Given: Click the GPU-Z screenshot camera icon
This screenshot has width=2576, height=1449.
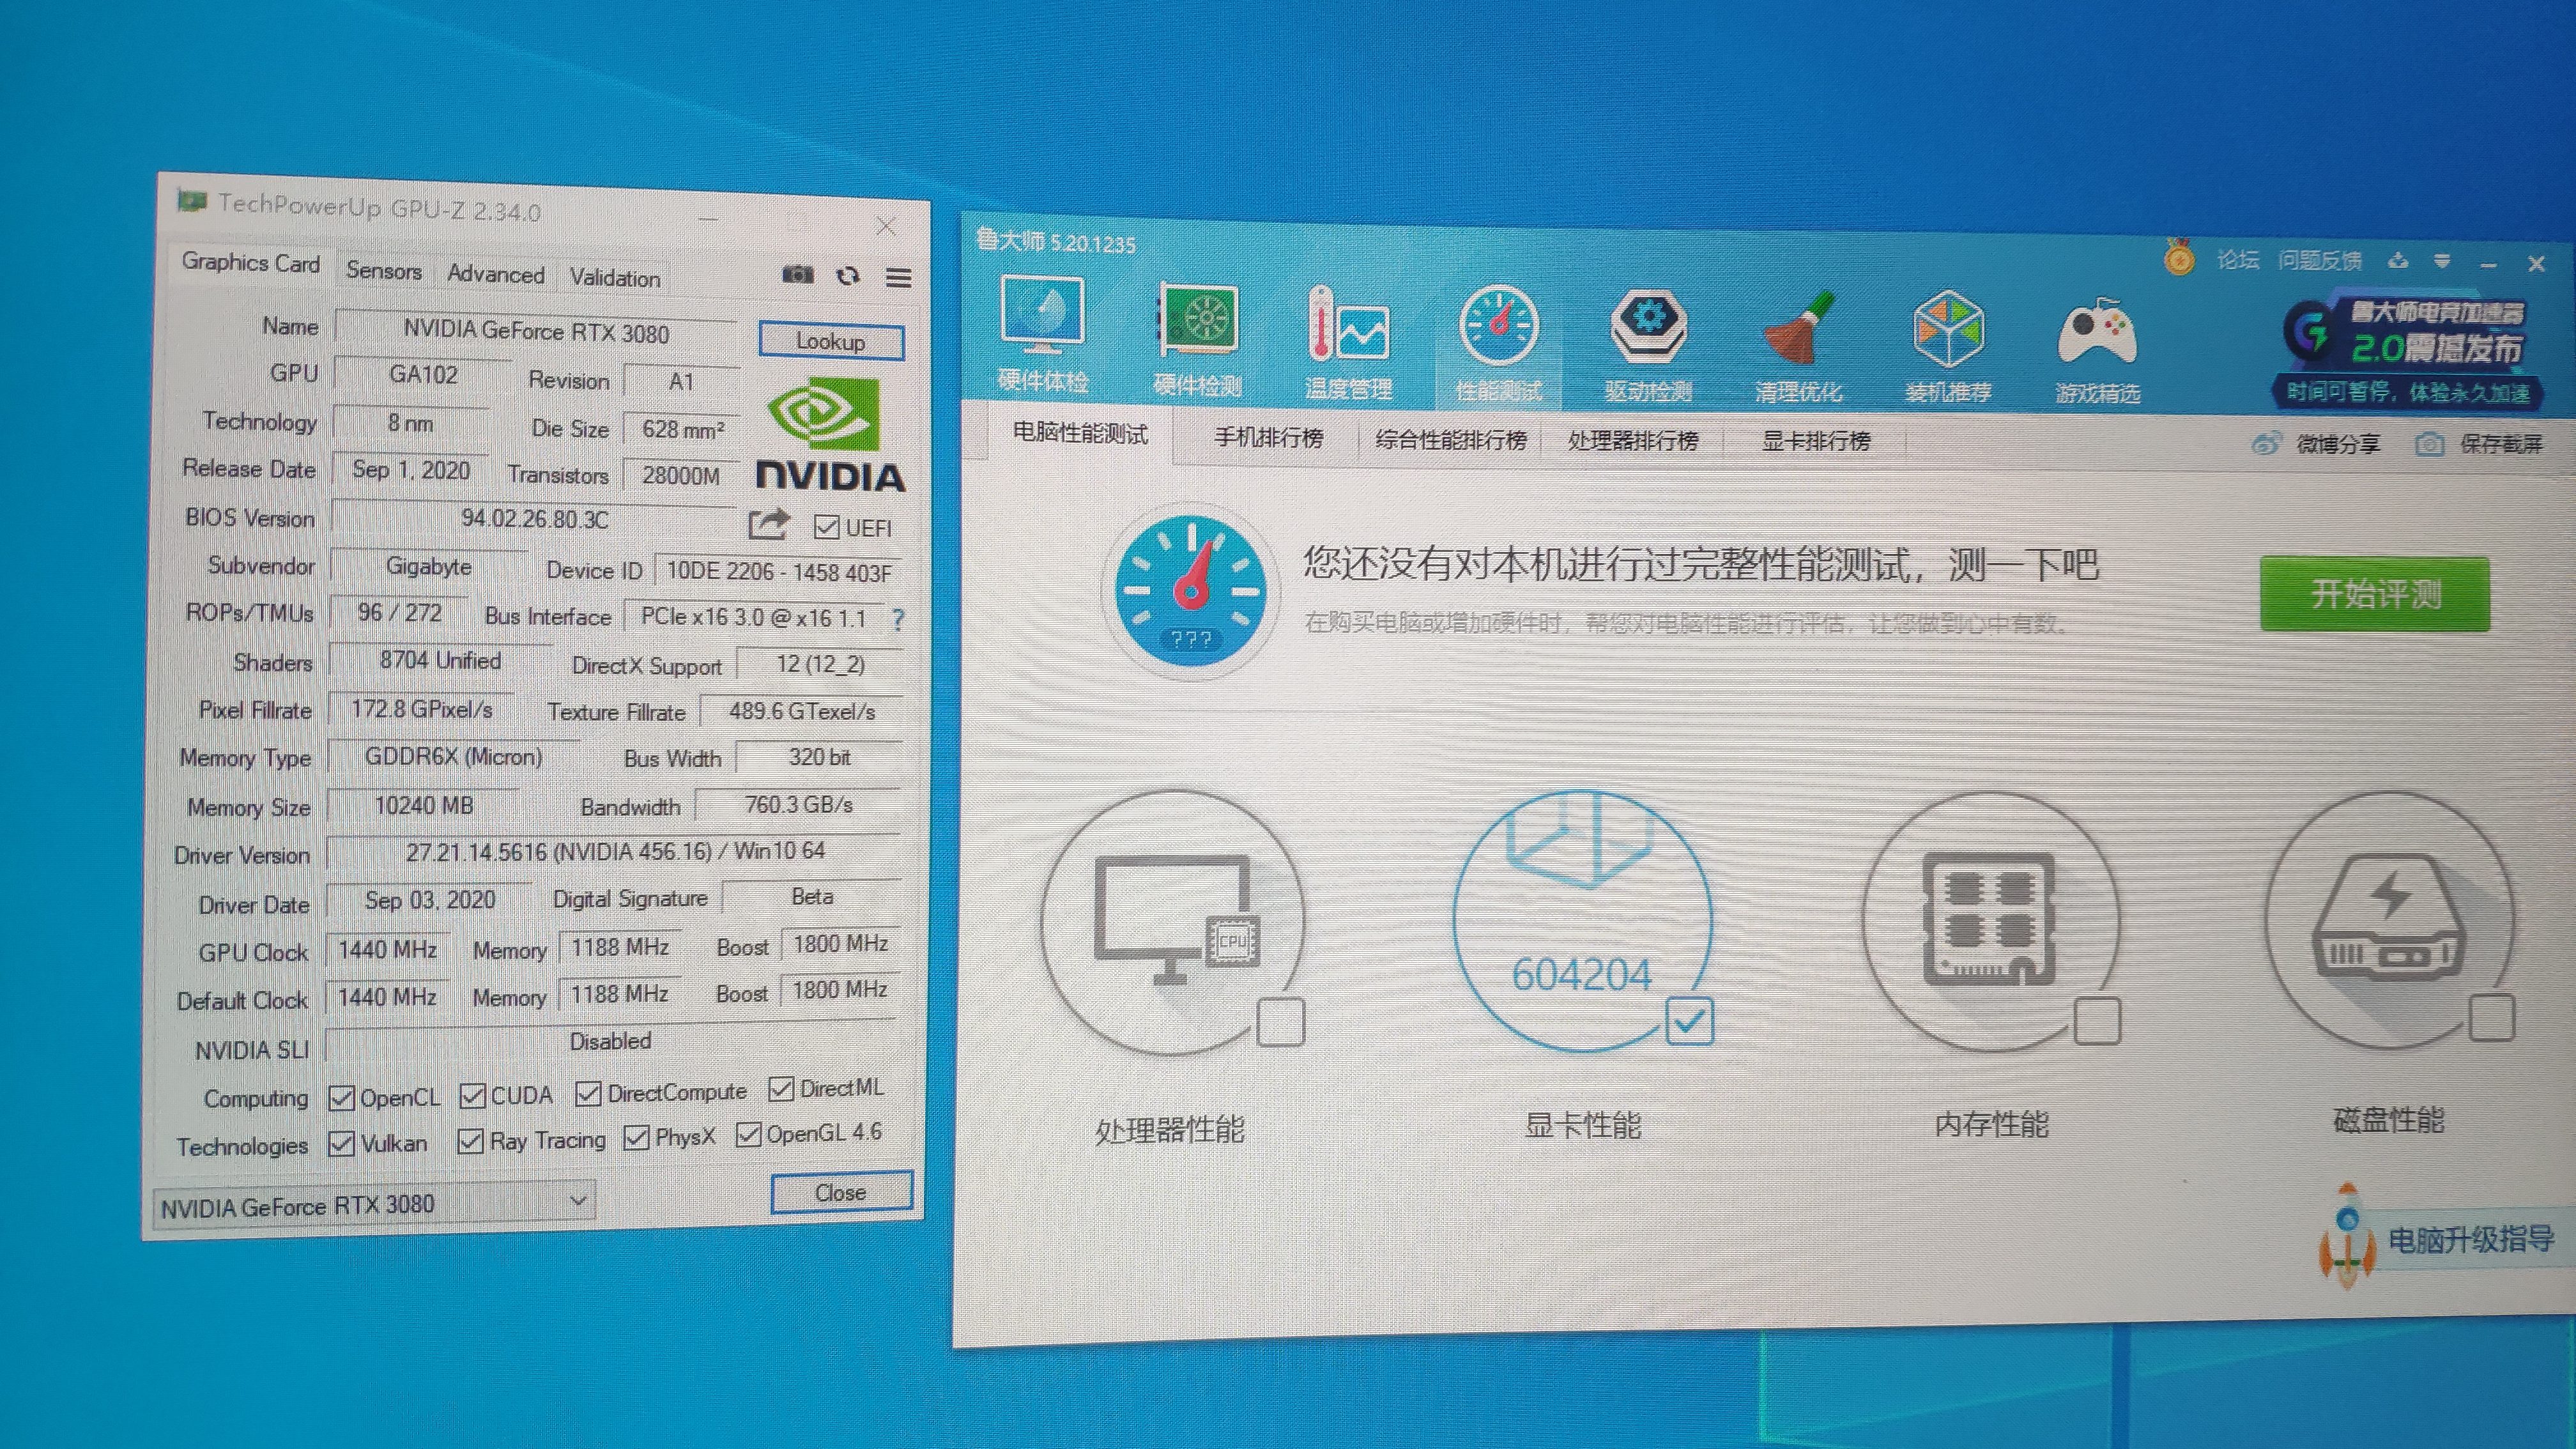Looking at the screenshot, I should (x=797, y=274).
